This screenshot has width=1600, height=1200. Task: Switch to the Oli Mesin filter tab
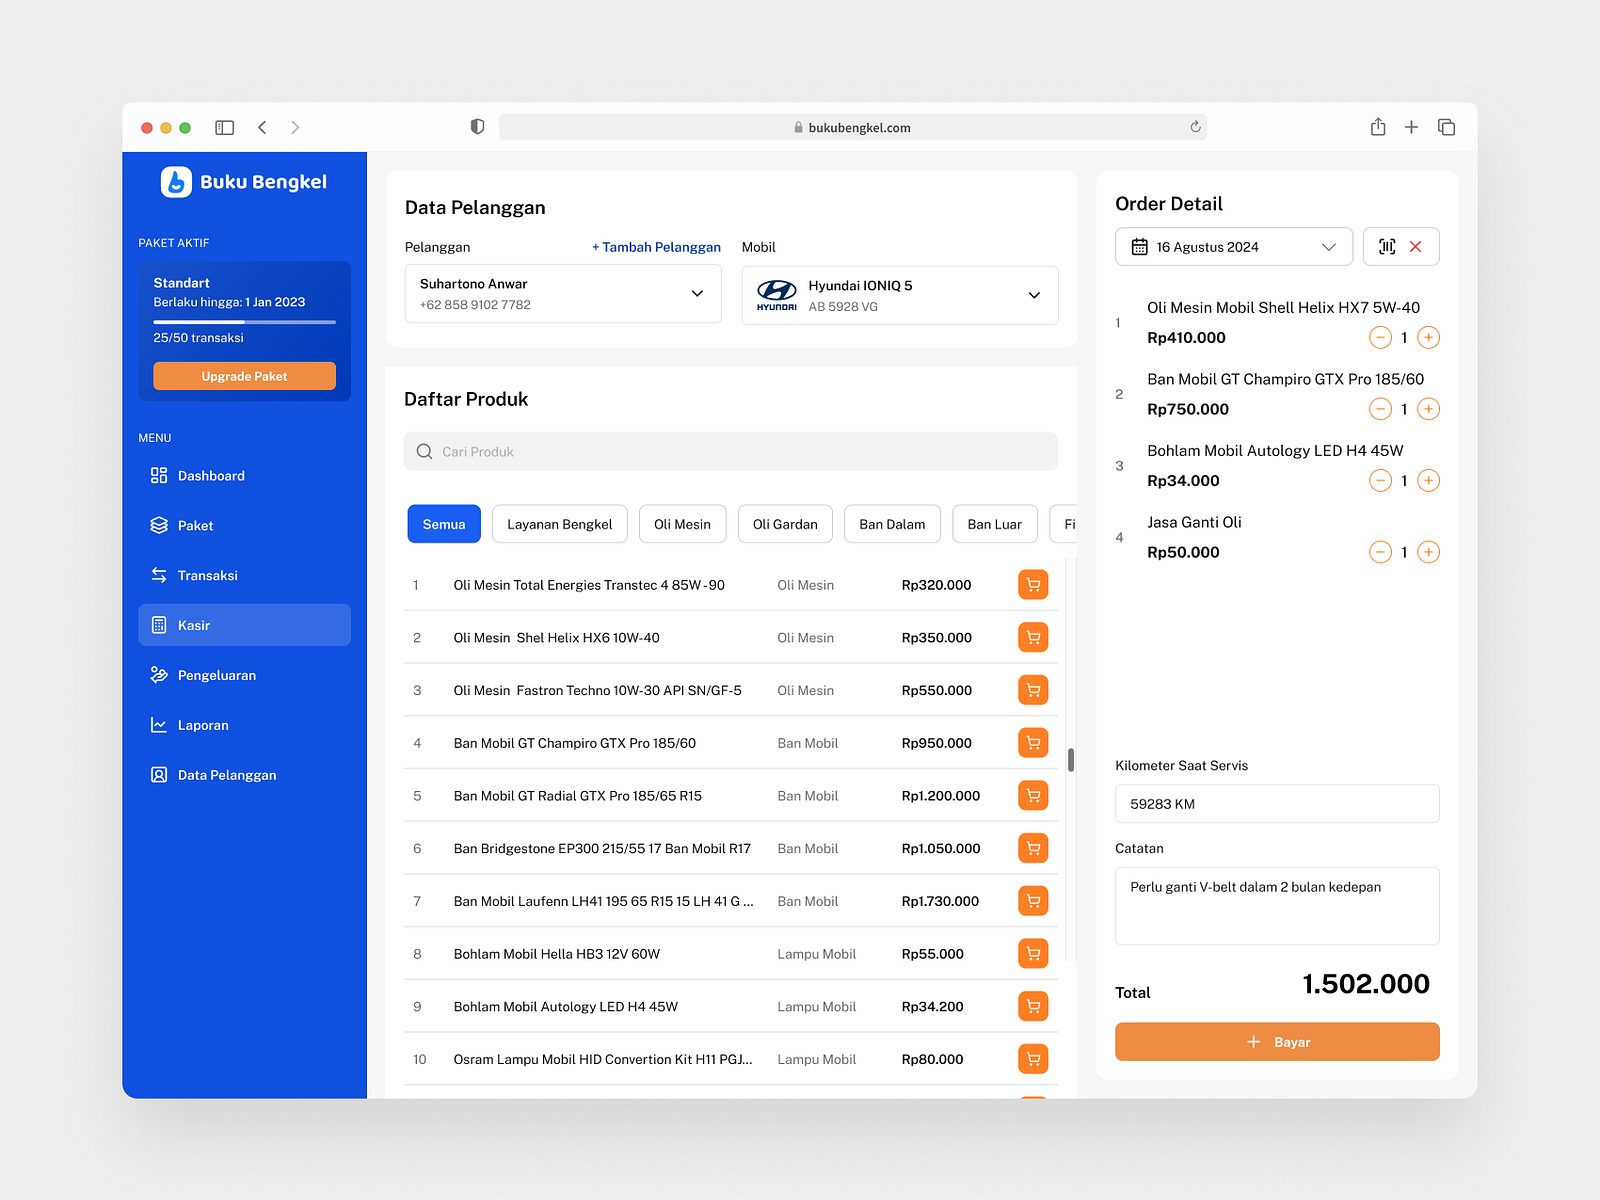(682, 523)
